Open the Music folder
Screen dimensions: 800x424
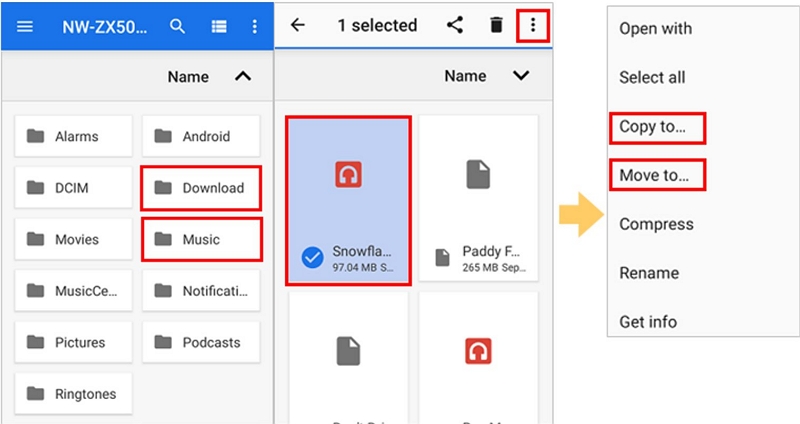[x=202, y=239]
